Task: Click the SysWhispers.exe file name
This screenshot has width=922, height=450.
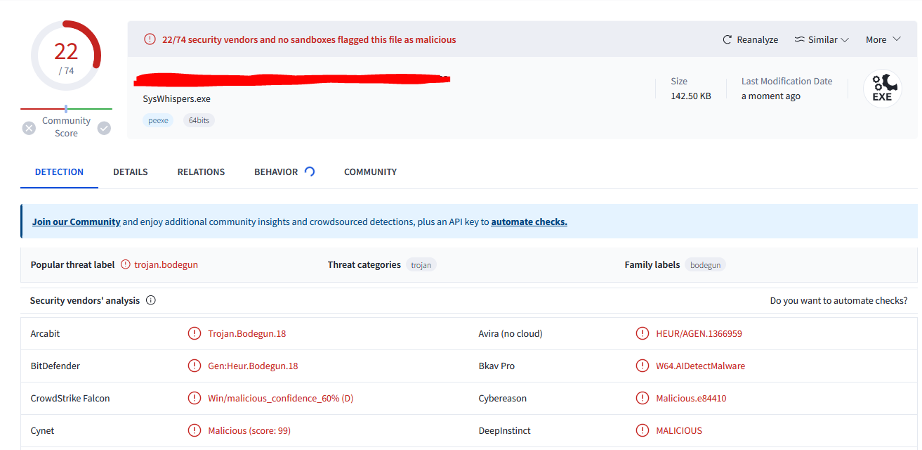Action: (176, 99)
